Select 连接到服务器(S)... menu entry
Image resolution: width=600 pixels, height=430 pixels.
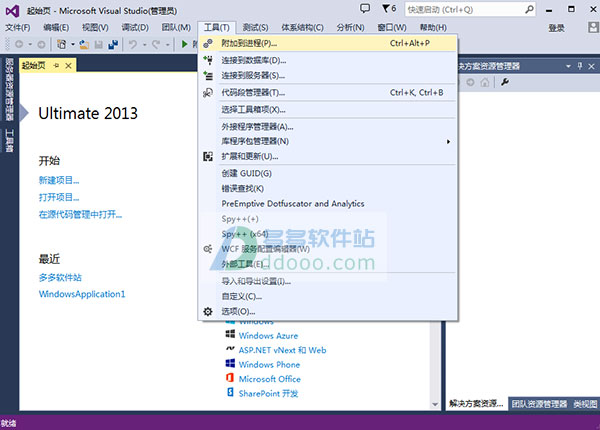tap(328, 76)
